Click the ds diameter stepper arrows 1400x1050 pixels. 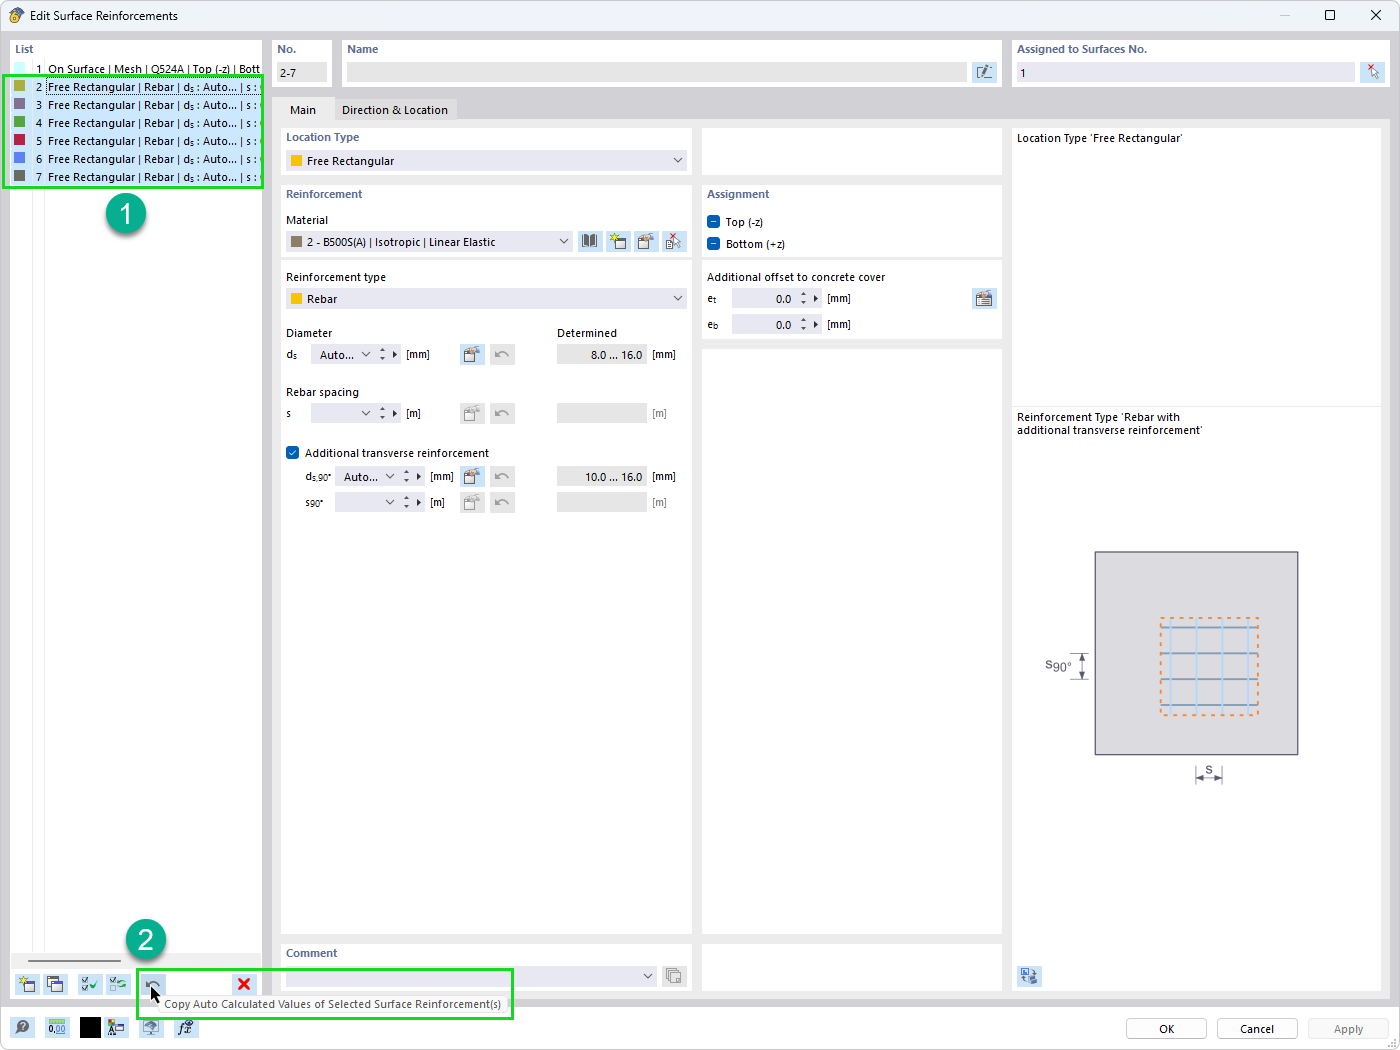pyautogui.click(x=382, y=355)
